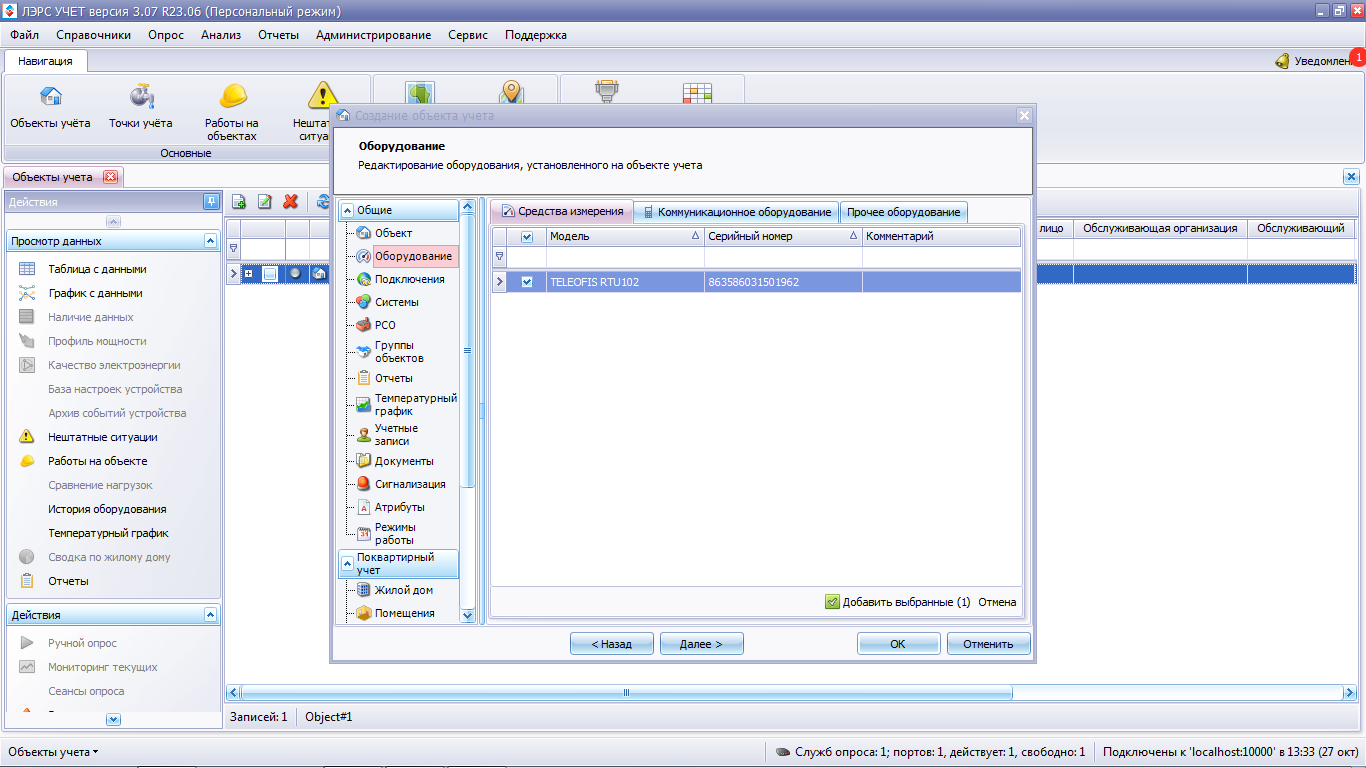The height and width of the screenshot is (768, 1366).
Task: Open Таблица с данными in actions panel
Action: coord(97,269)
